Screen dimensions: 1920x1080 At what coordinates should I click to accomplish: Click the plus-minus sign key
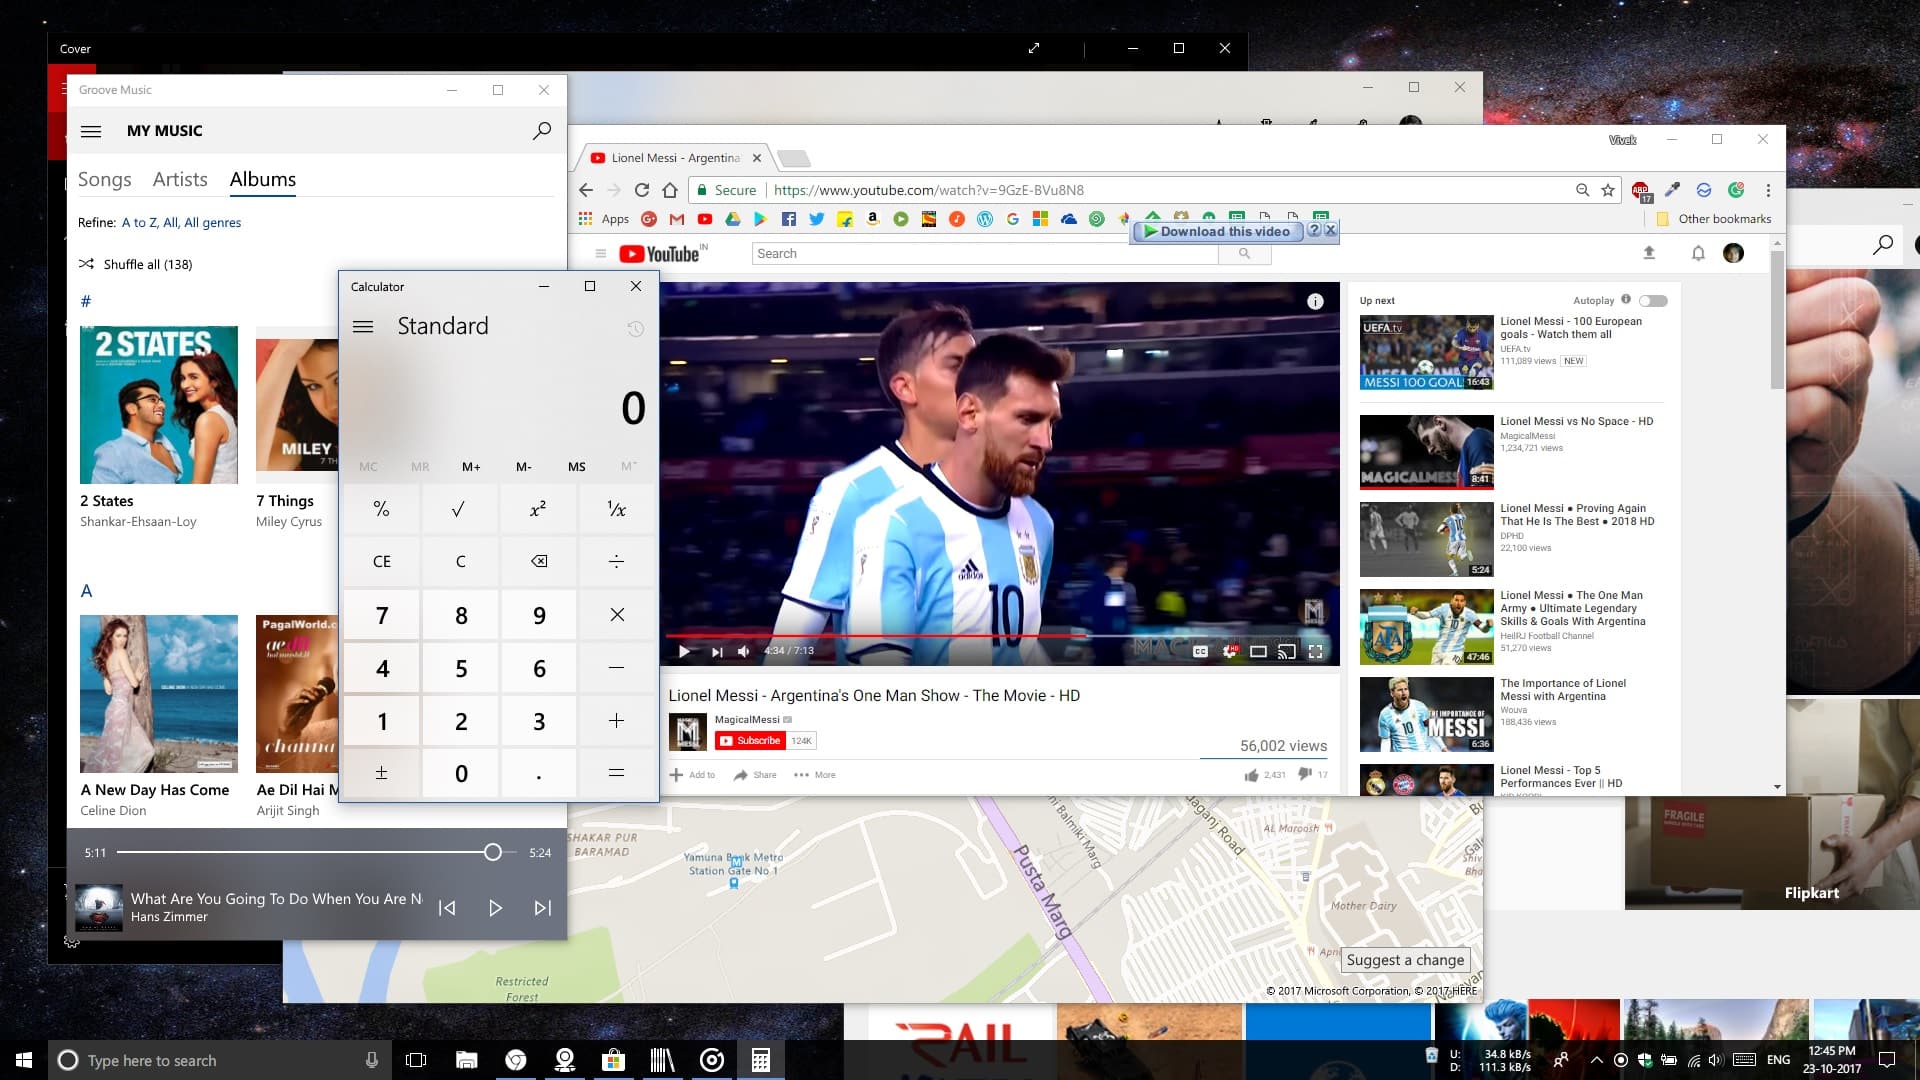coord(381,773)
